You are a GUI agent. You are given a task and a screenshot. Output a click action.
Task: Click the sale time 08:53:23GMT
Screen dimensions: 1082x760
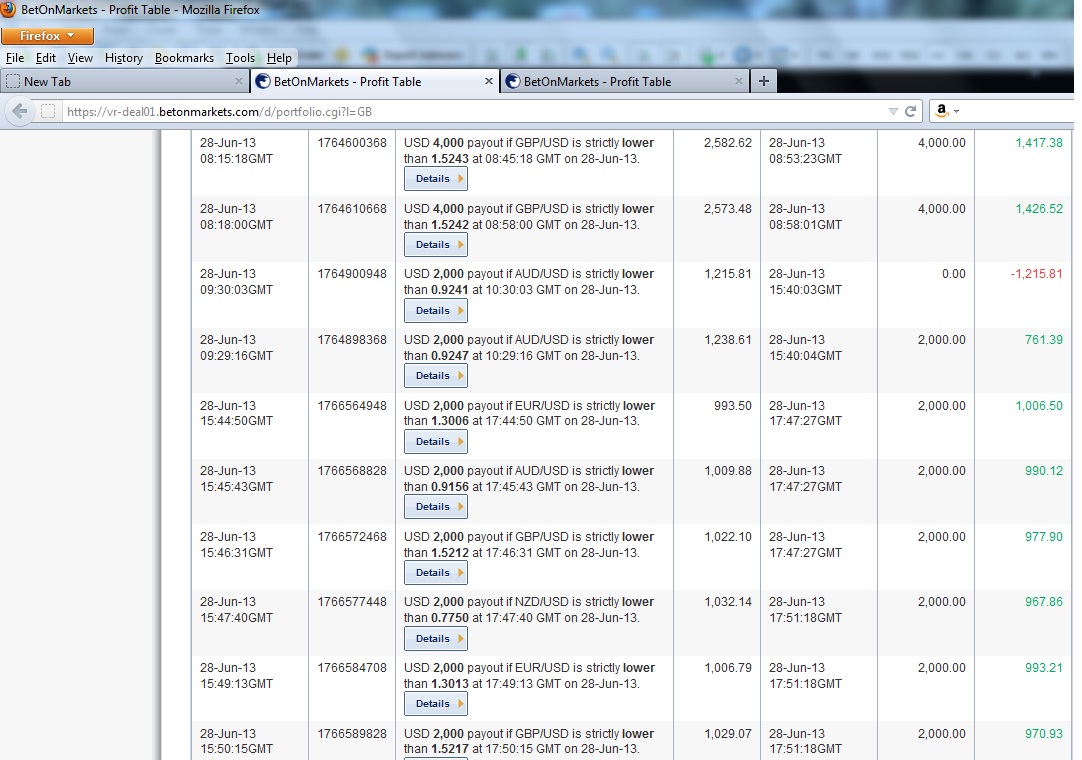point(805,159)
